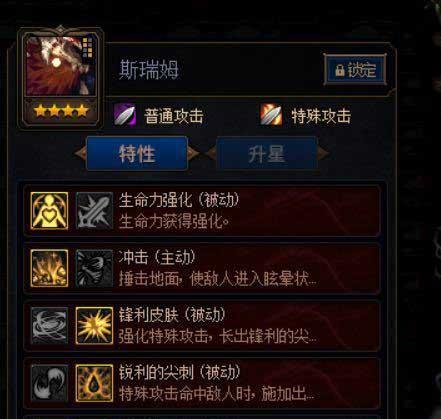Screen dimensions: 441x419
Task: Choose the gray masked face trait icon
Action: pyautogui.click(x=94, y=268)
